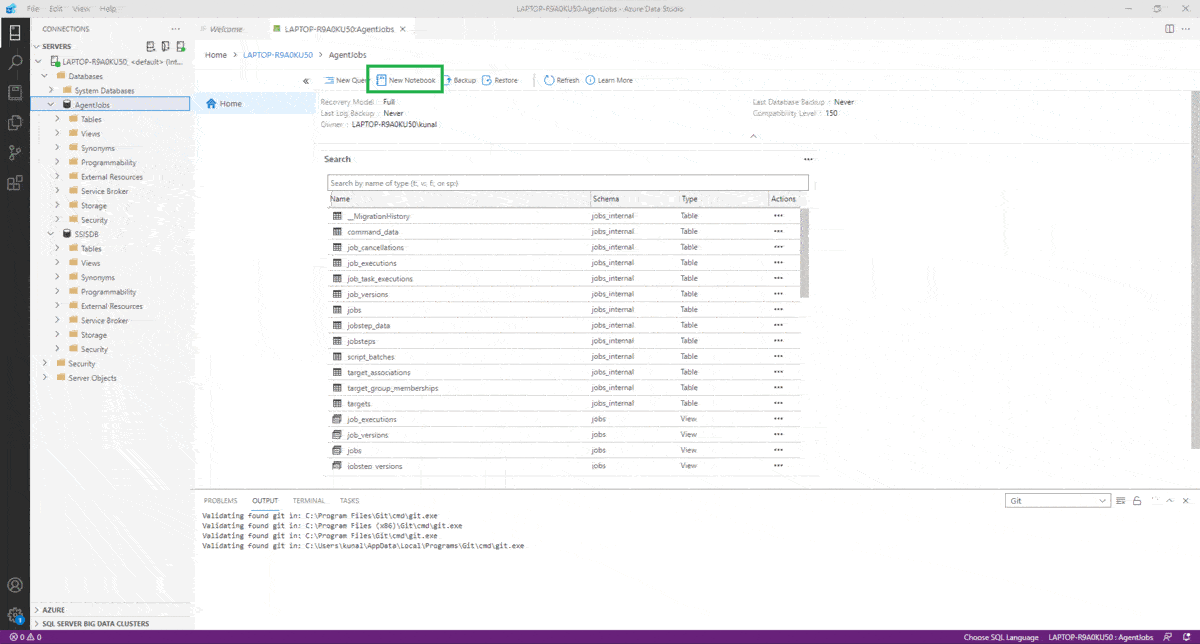Open the Notebooks view in activity bar
This screenshot has width=1200, height=644.
(15, 92)
